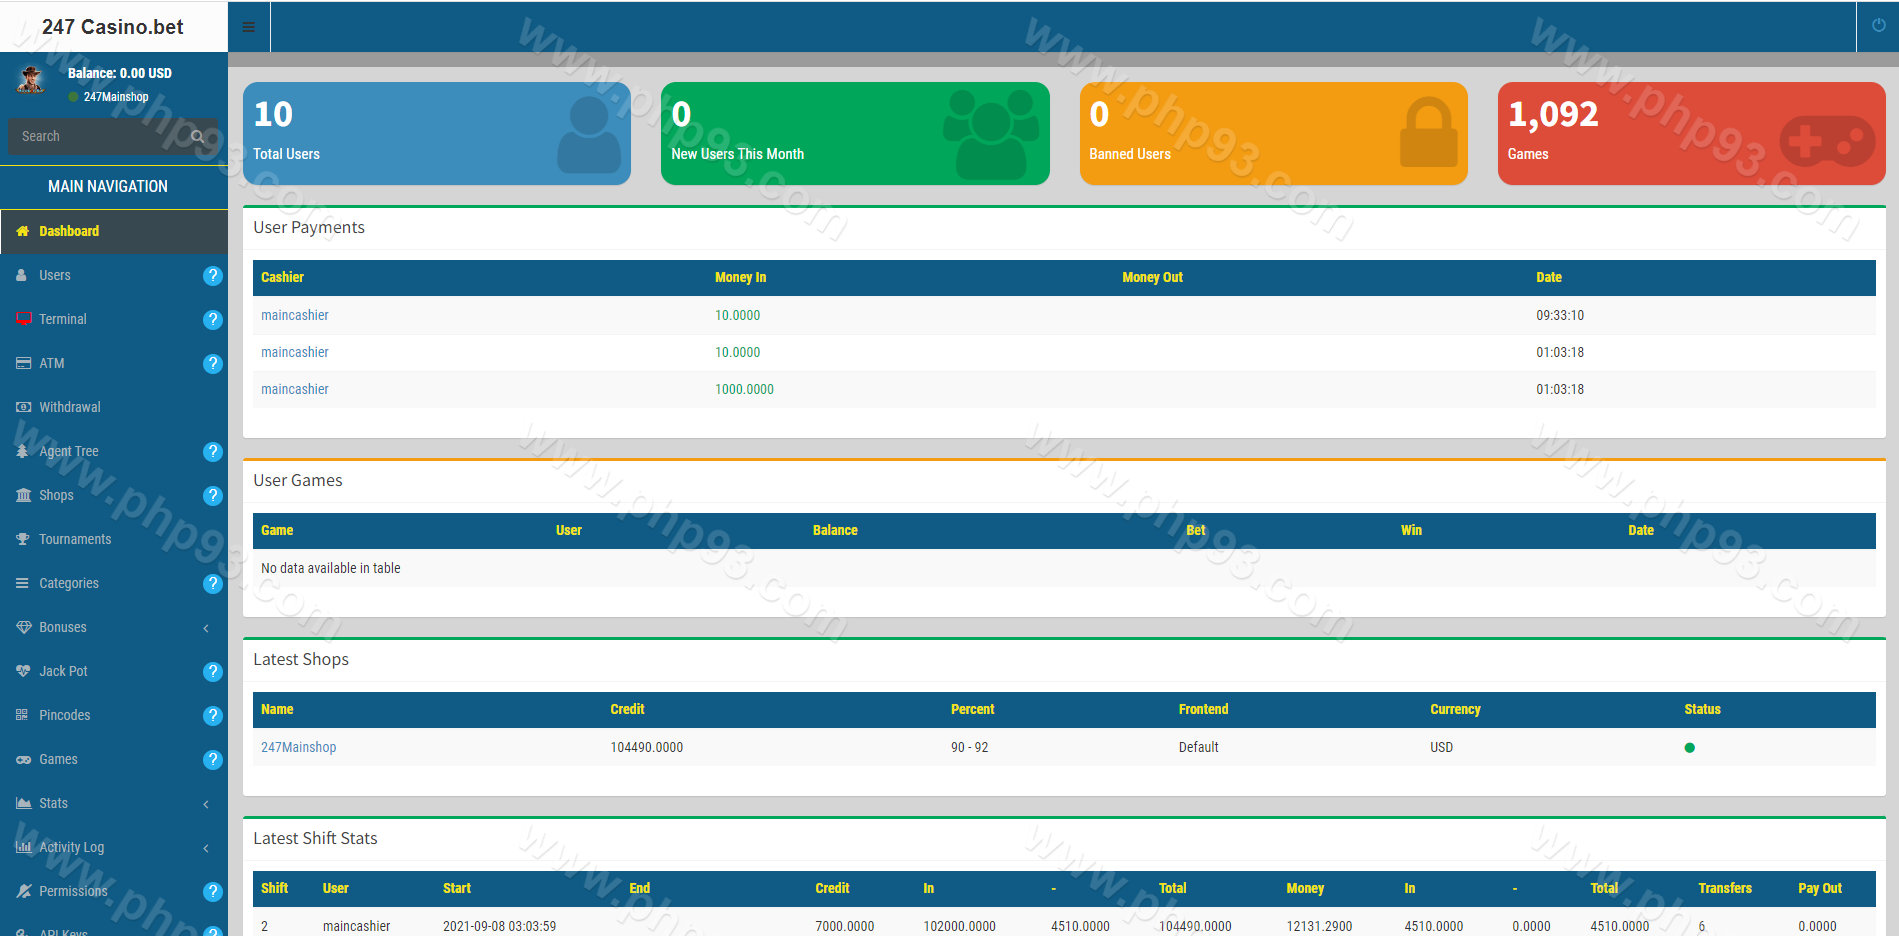Open the Total Users blue card
The height and width of the screenshot is (936, 1899).
[x=436, y=134]
